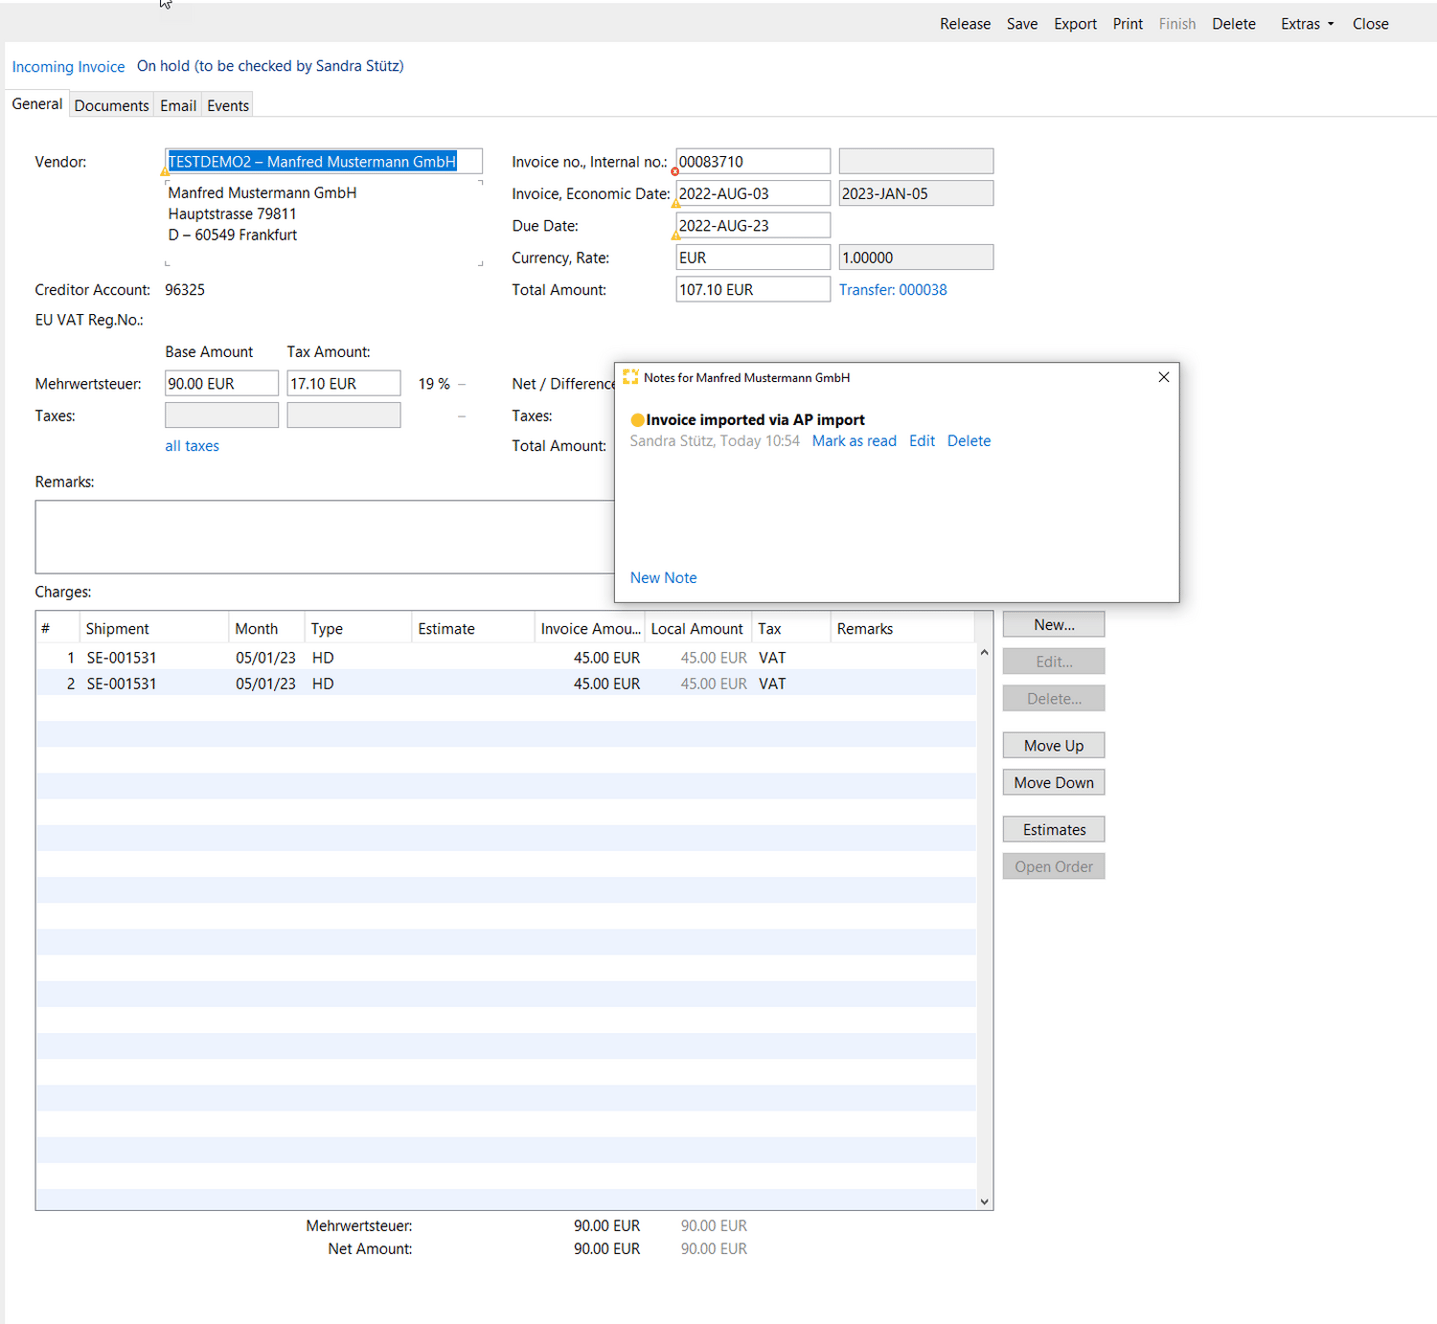Click the charges list scroll-down arrow

pyautogui.click(x=984, y=1202)
